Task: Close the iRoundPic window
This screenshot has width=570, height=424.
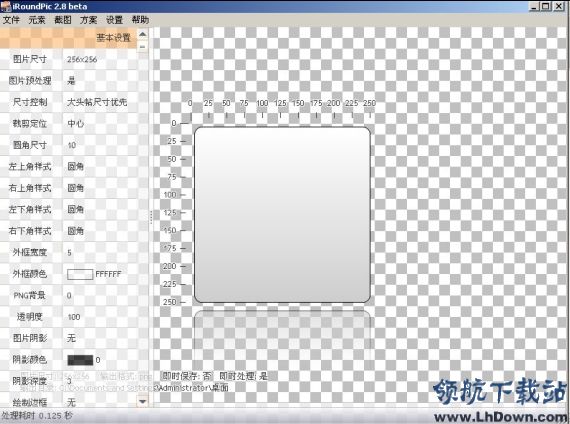Action: tap(559, 6)
